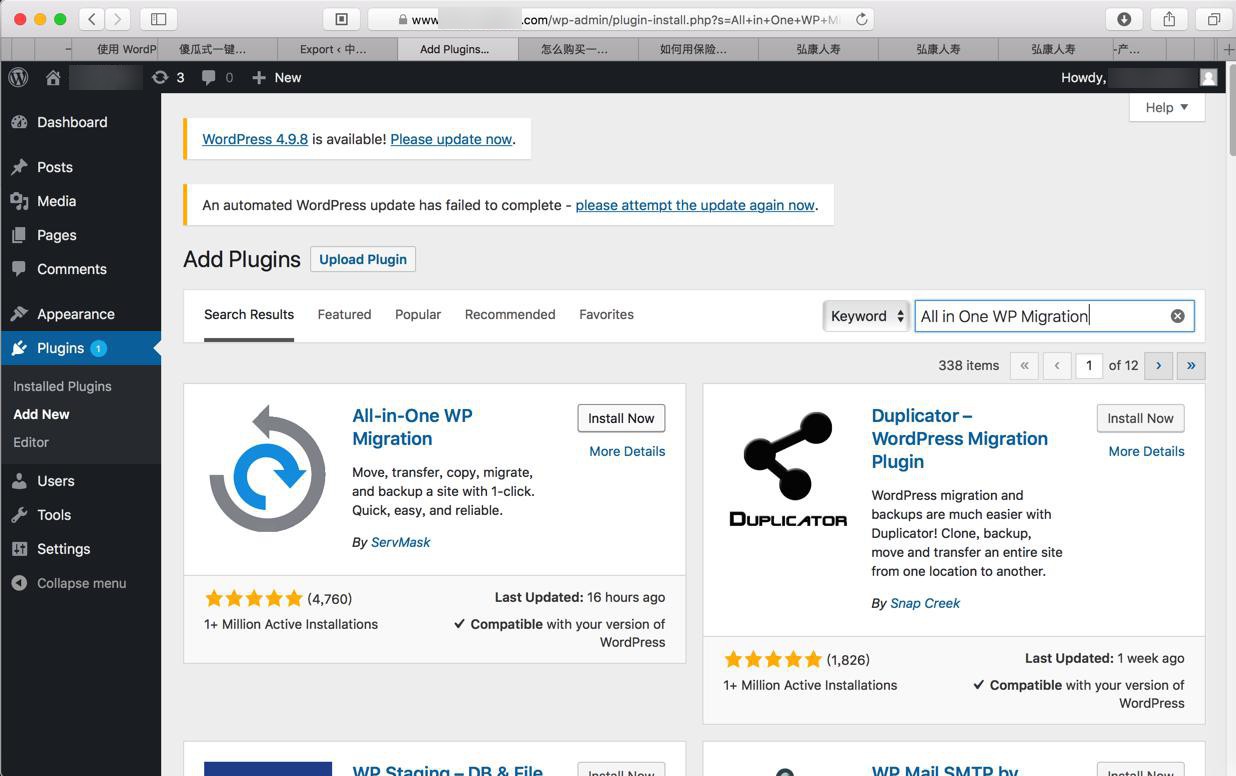
Task: Switch to the Add Plugins browser tab
Action: coord(457,49)
